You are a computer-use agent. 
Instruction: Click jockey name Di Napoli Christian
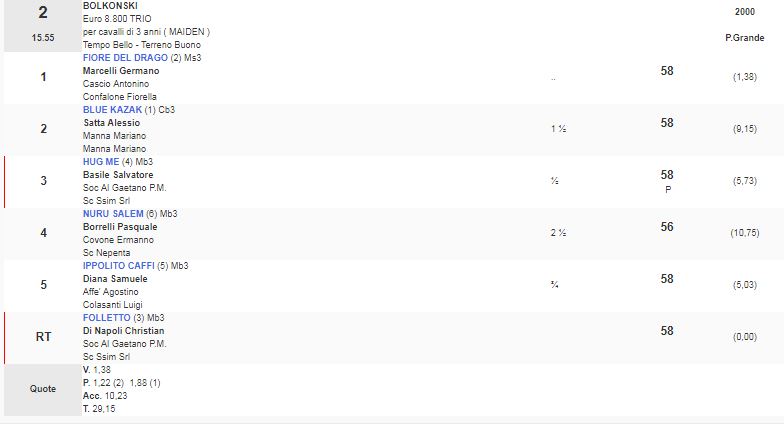(123, 331)
